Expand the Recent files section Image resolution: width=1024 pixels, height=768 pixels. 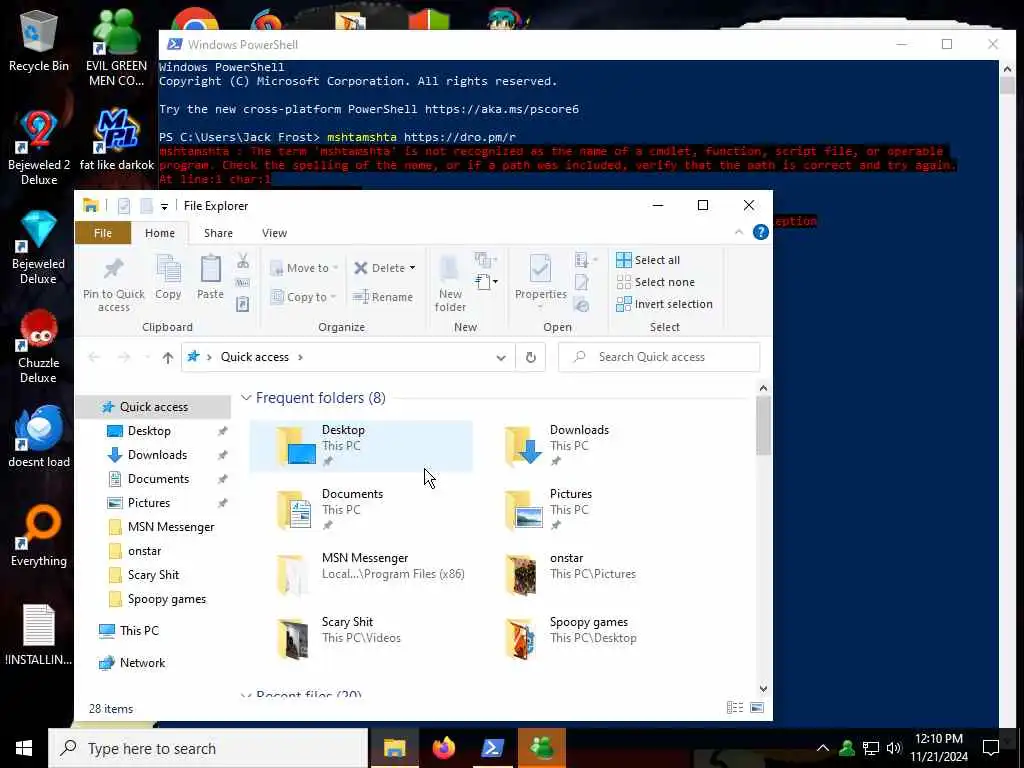pyautogui.click(x=246, y=695)
